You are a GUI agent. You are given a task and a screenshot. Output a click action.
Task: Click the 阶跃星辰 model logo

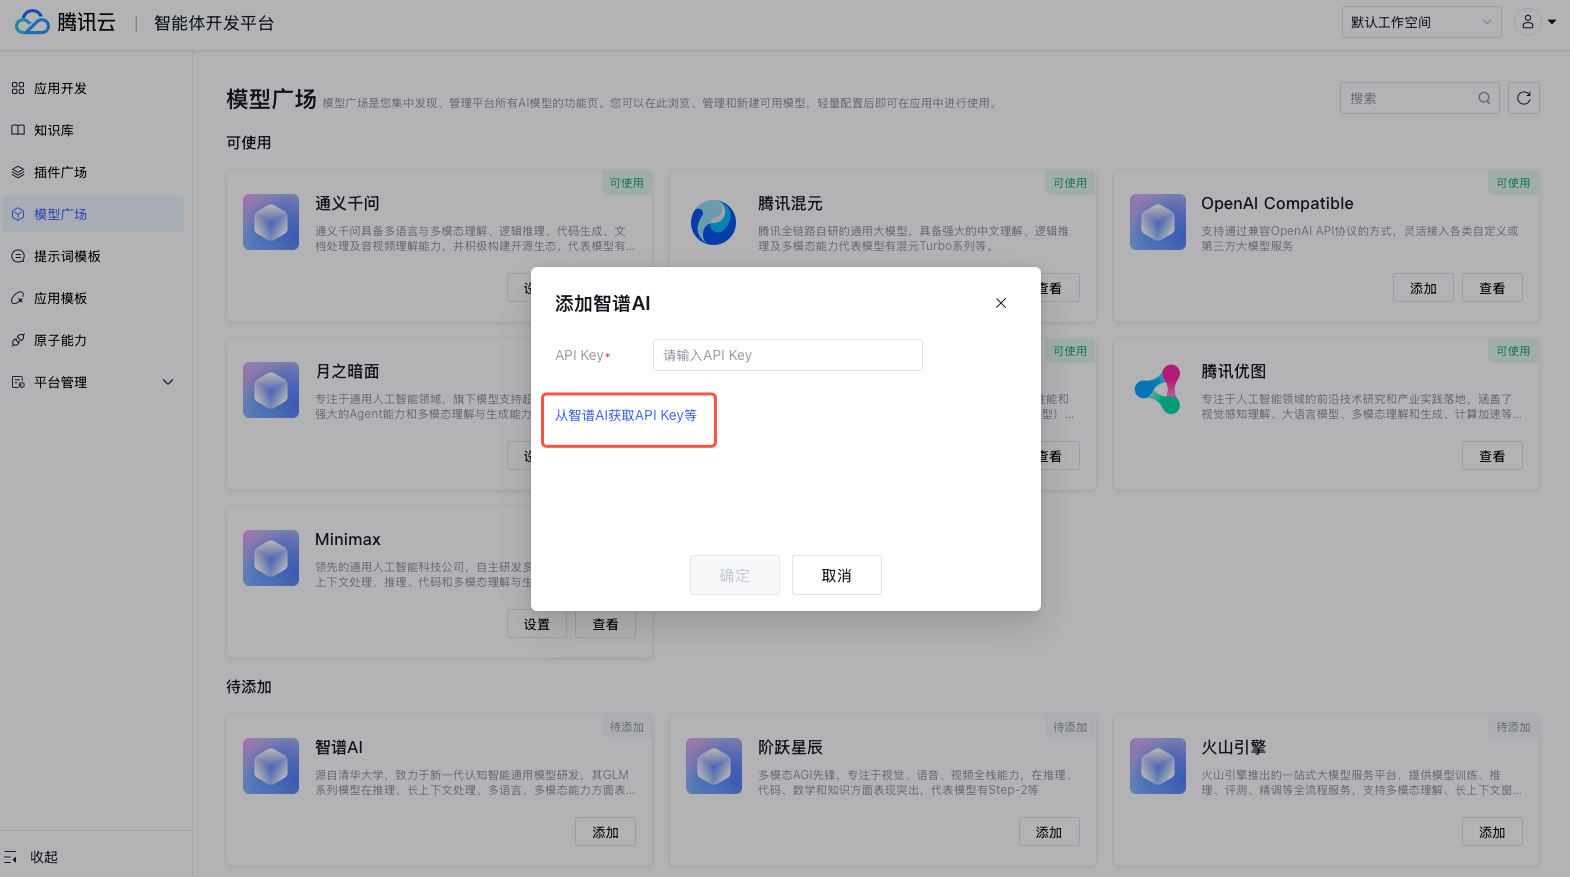pyautogui.click(x=714, y=766)
